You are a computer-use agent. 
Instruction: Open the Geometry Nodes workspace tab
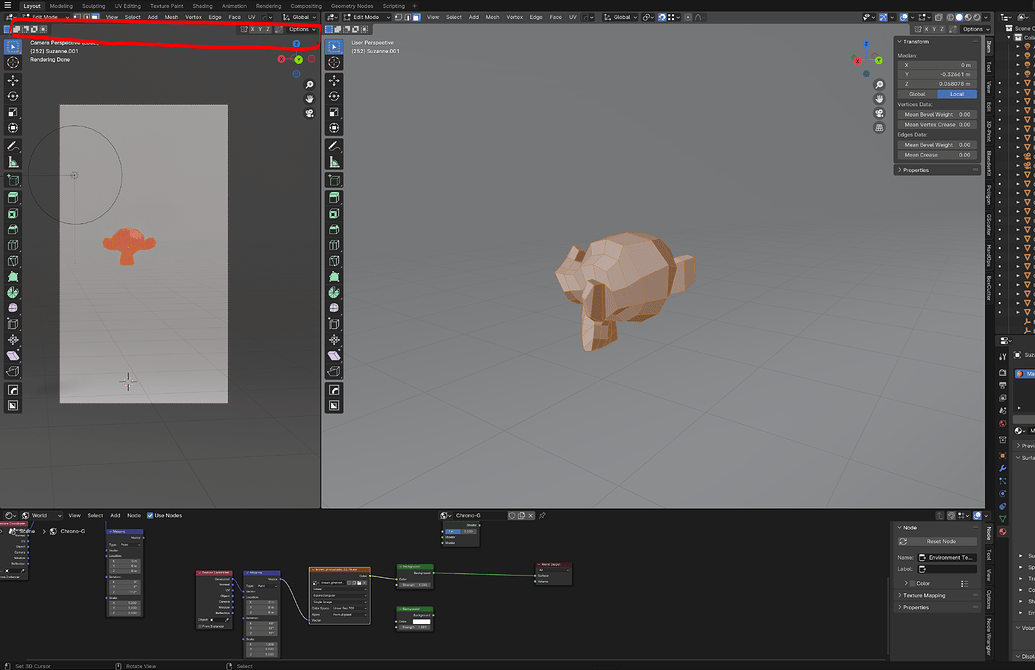click(352, 6)
